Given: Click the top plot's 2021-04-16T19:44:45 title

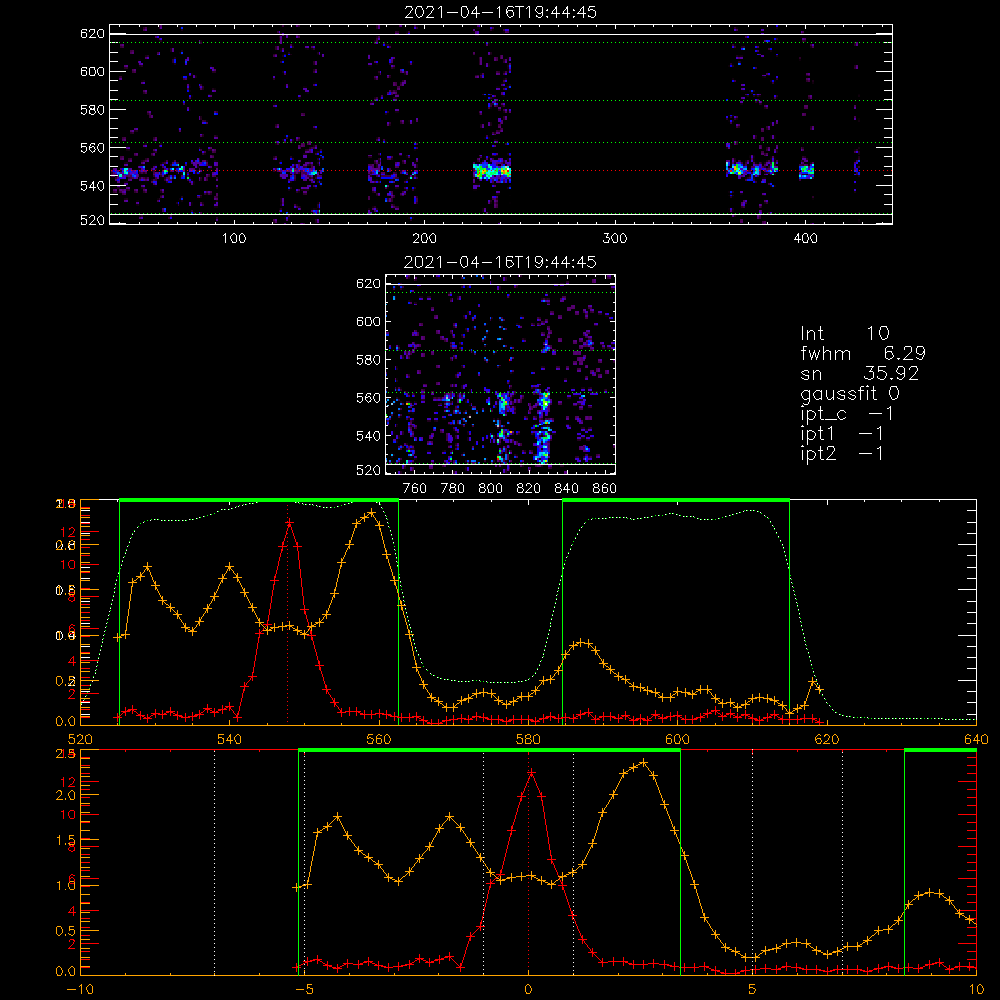Looking at the screenshot, I should pyautogui.click(x=500, y=12).
